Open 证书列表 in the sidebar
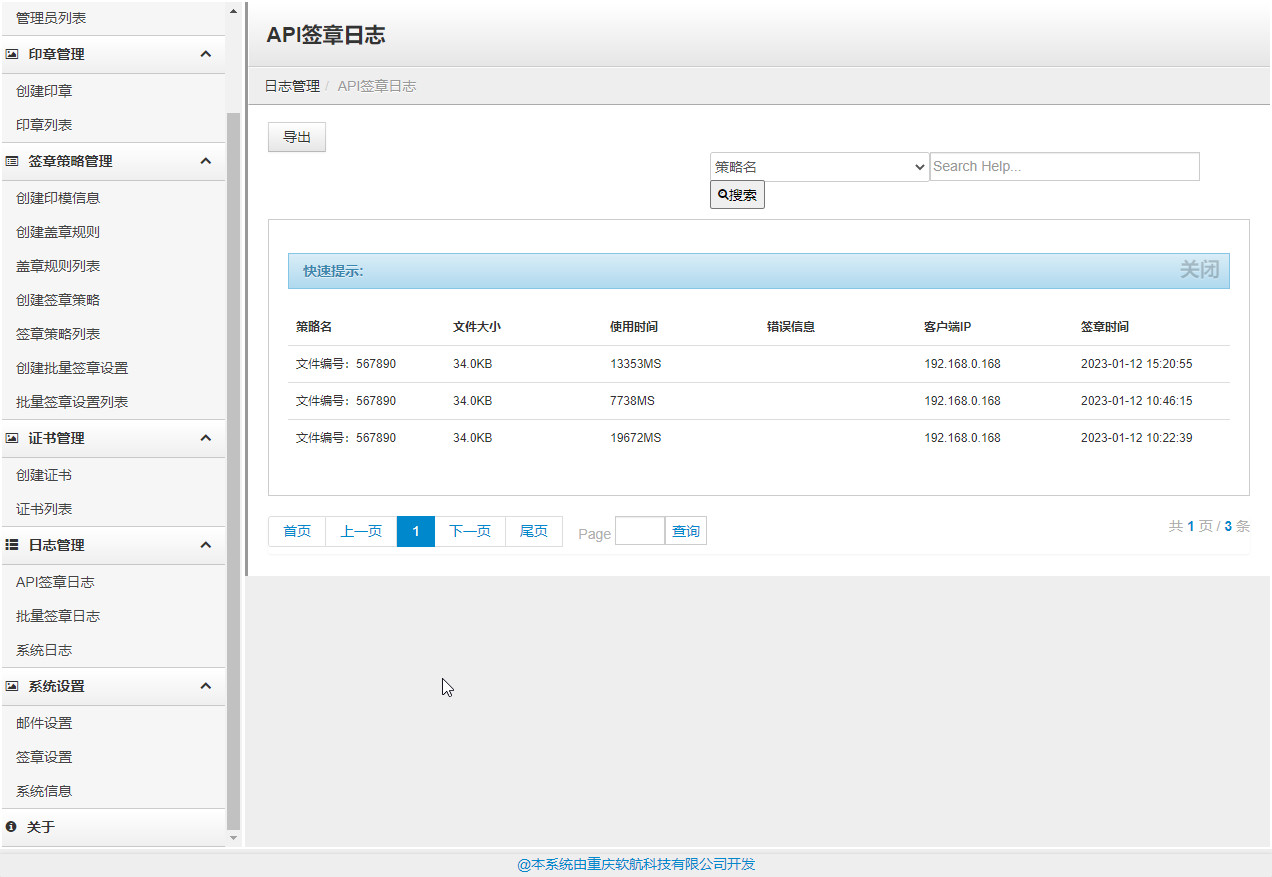 44,509
